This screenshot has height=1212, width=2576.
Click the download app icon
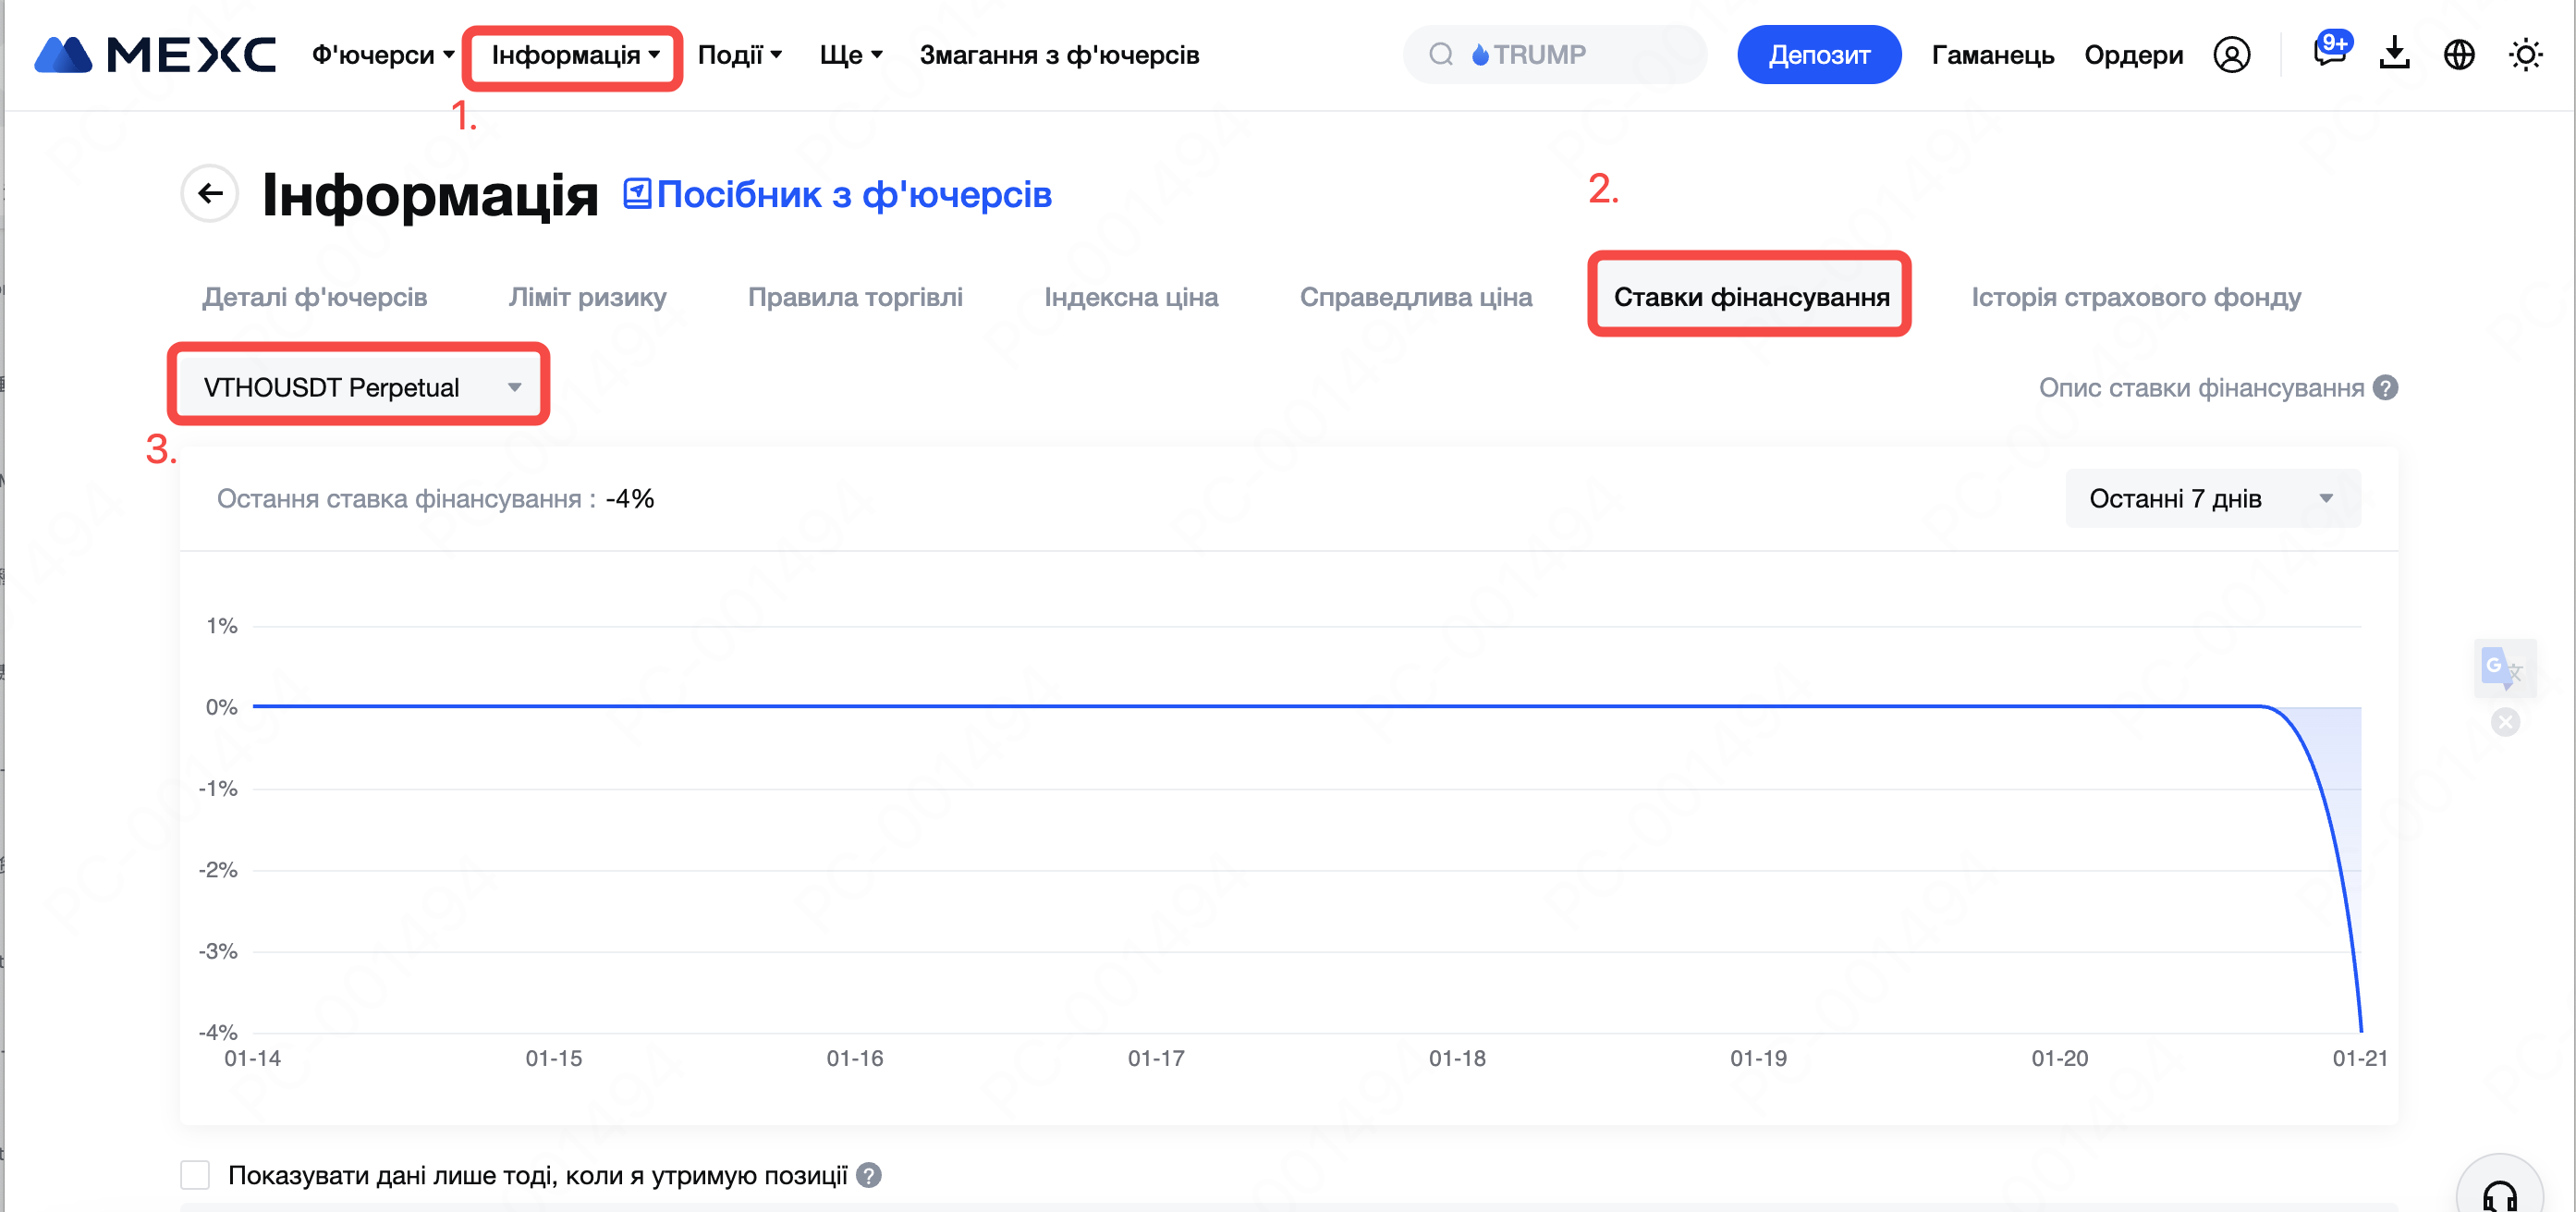2394,54
